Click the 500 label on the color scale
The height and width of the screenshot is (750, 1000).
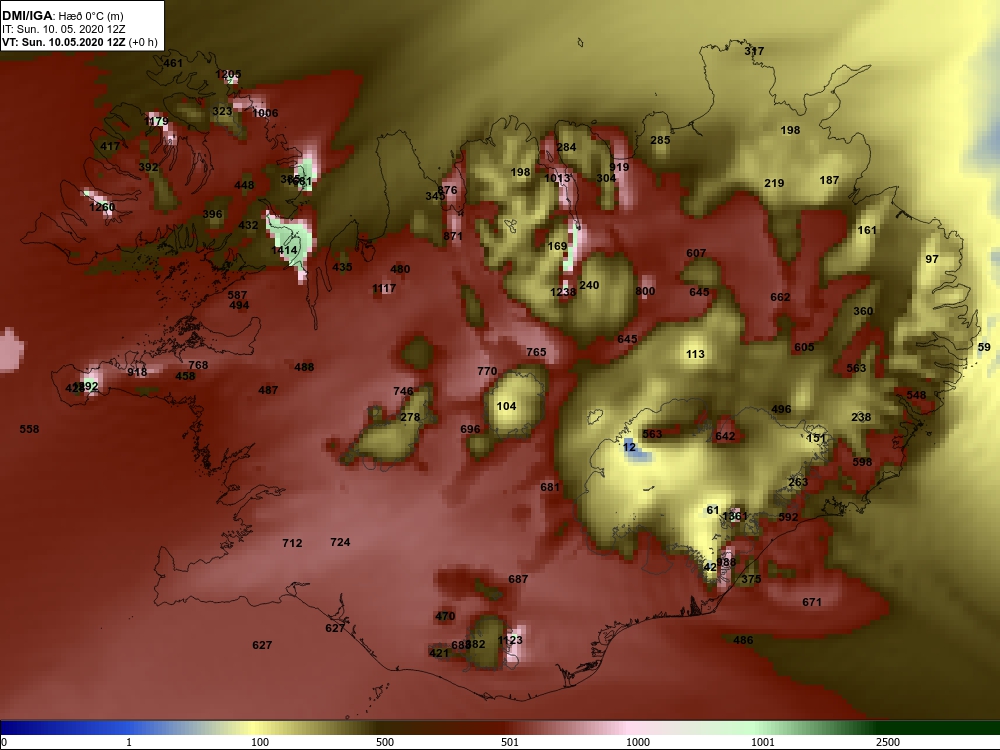point(385,742)
